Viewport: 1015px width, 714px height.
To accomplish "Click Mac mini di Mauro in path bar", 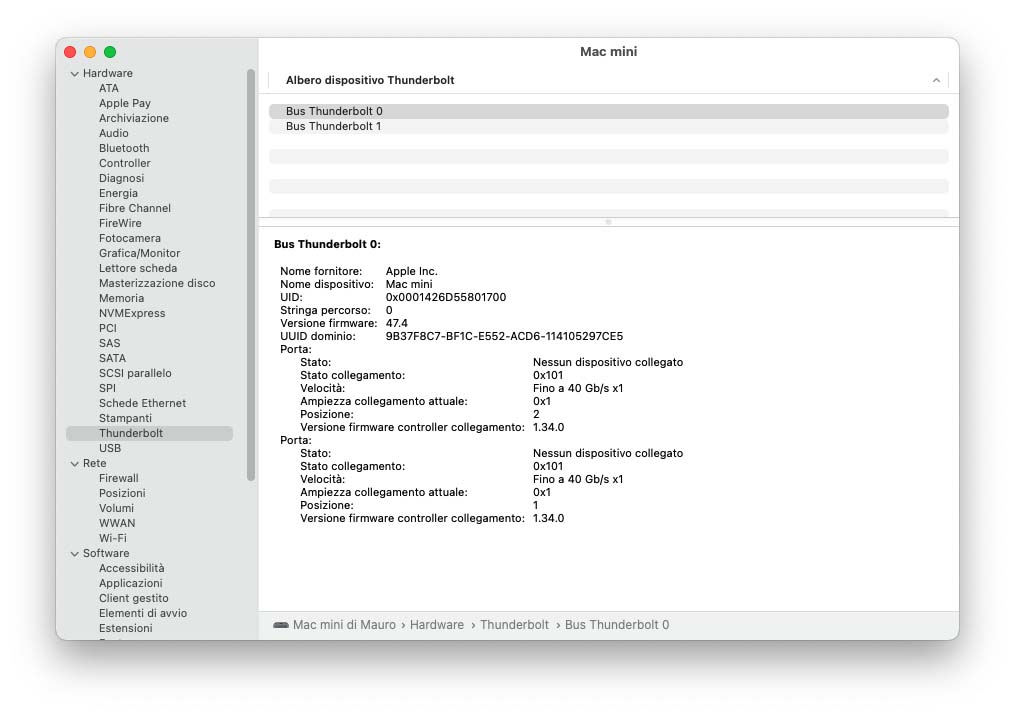I will (344, 625).
